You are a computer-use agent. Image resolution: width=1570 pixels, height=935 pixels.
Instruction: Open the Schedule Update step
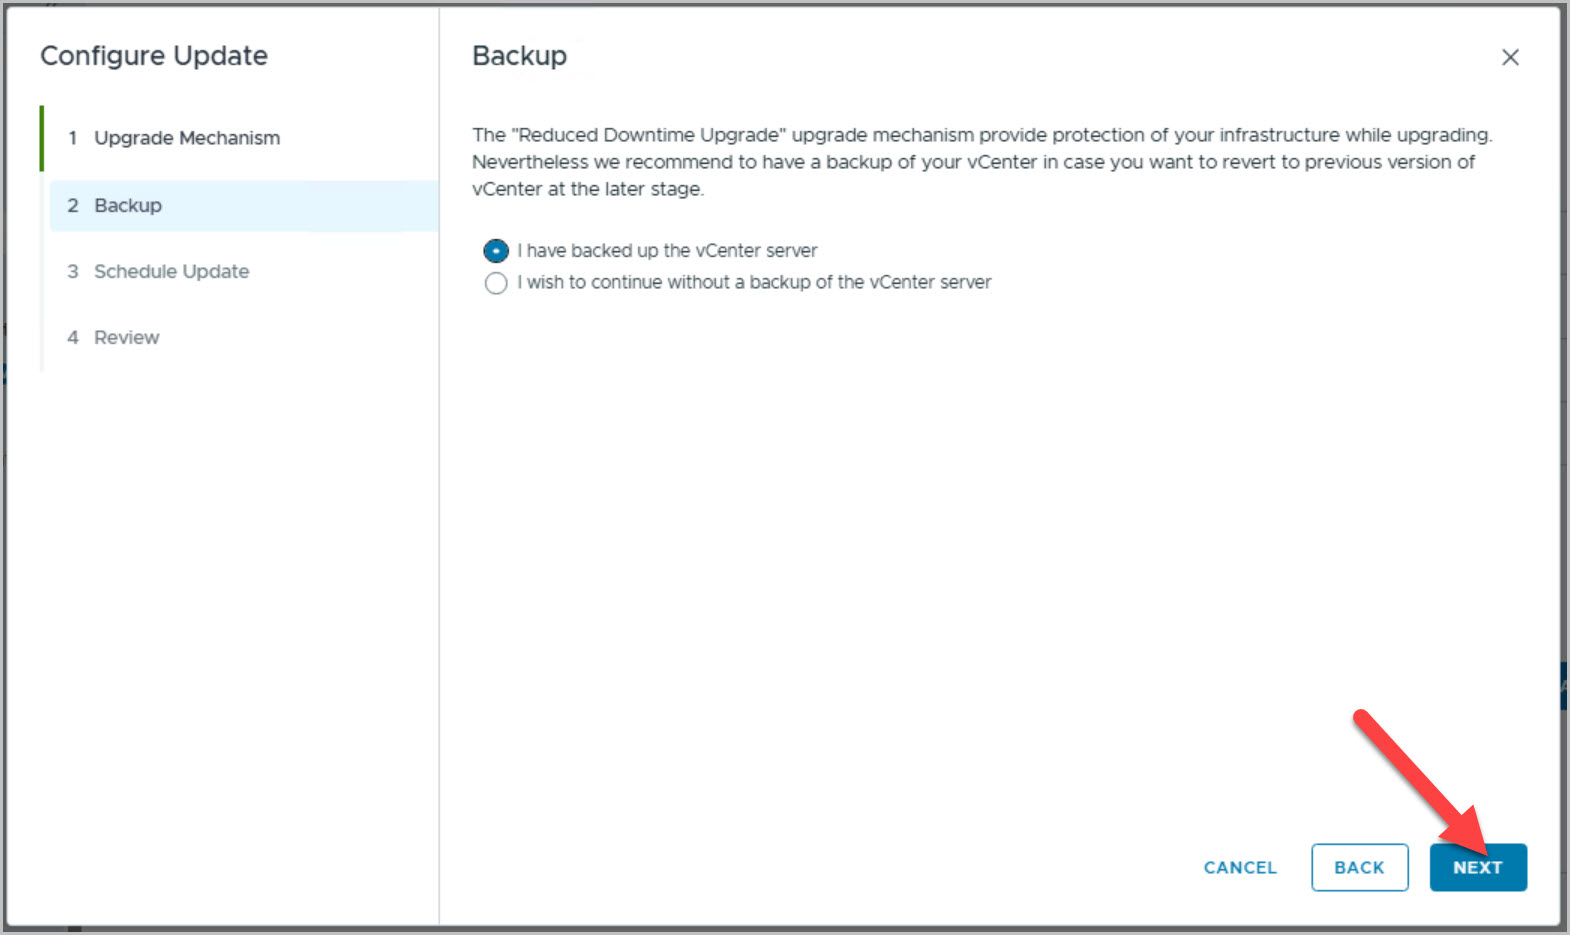point(171,272)
